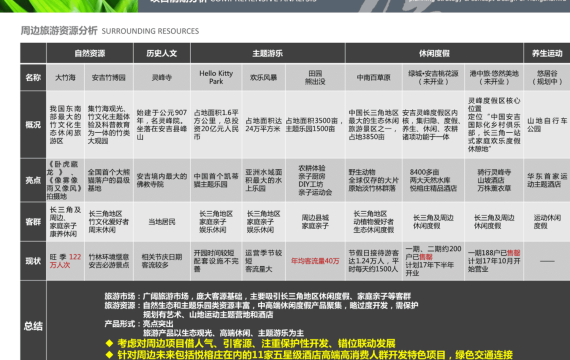The image size is (570, 360).
Task: Click the 休闲度假 column header
Action: [434, 53]
